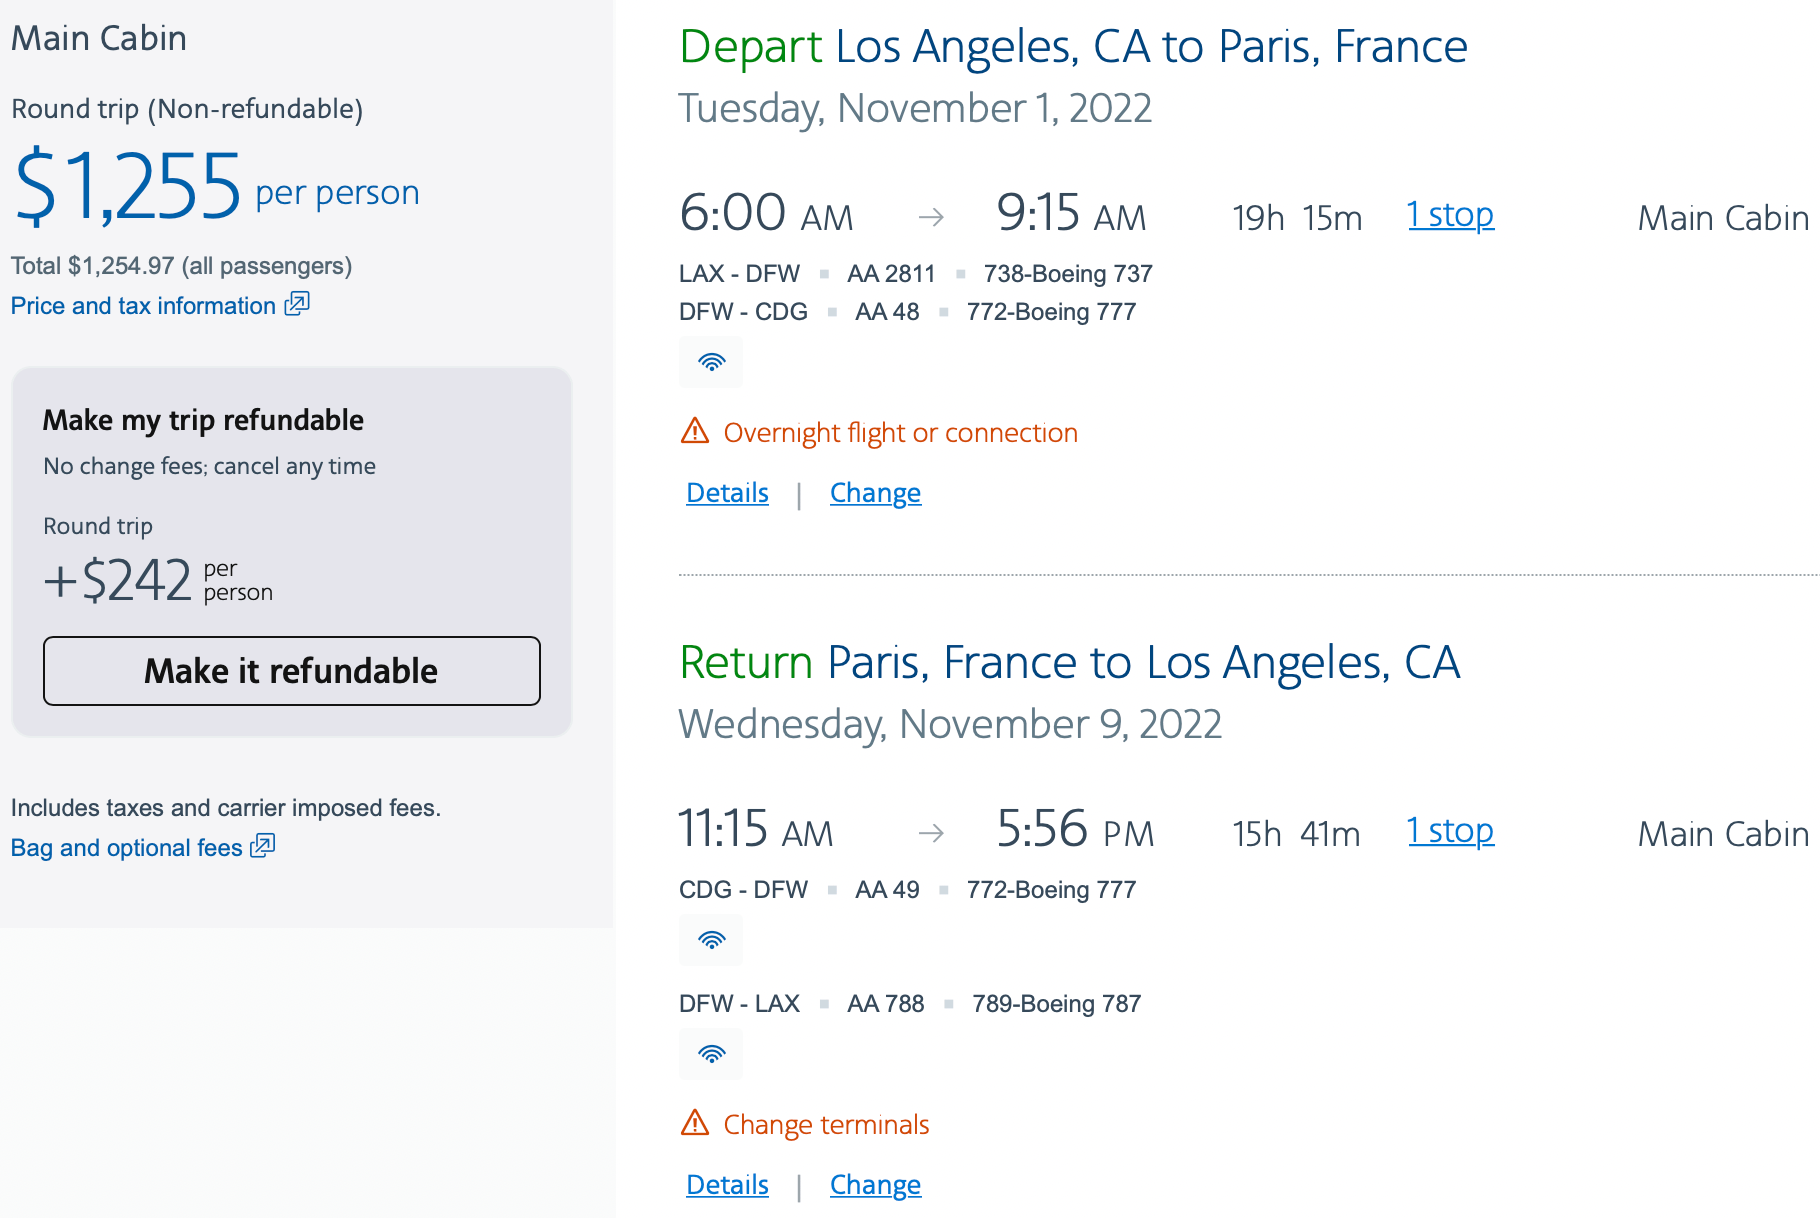This screenshot has width=1820, height=1218.
Task: Click the warning icon beside Overnight flight or connection
Action: click(x=695, y=431)
